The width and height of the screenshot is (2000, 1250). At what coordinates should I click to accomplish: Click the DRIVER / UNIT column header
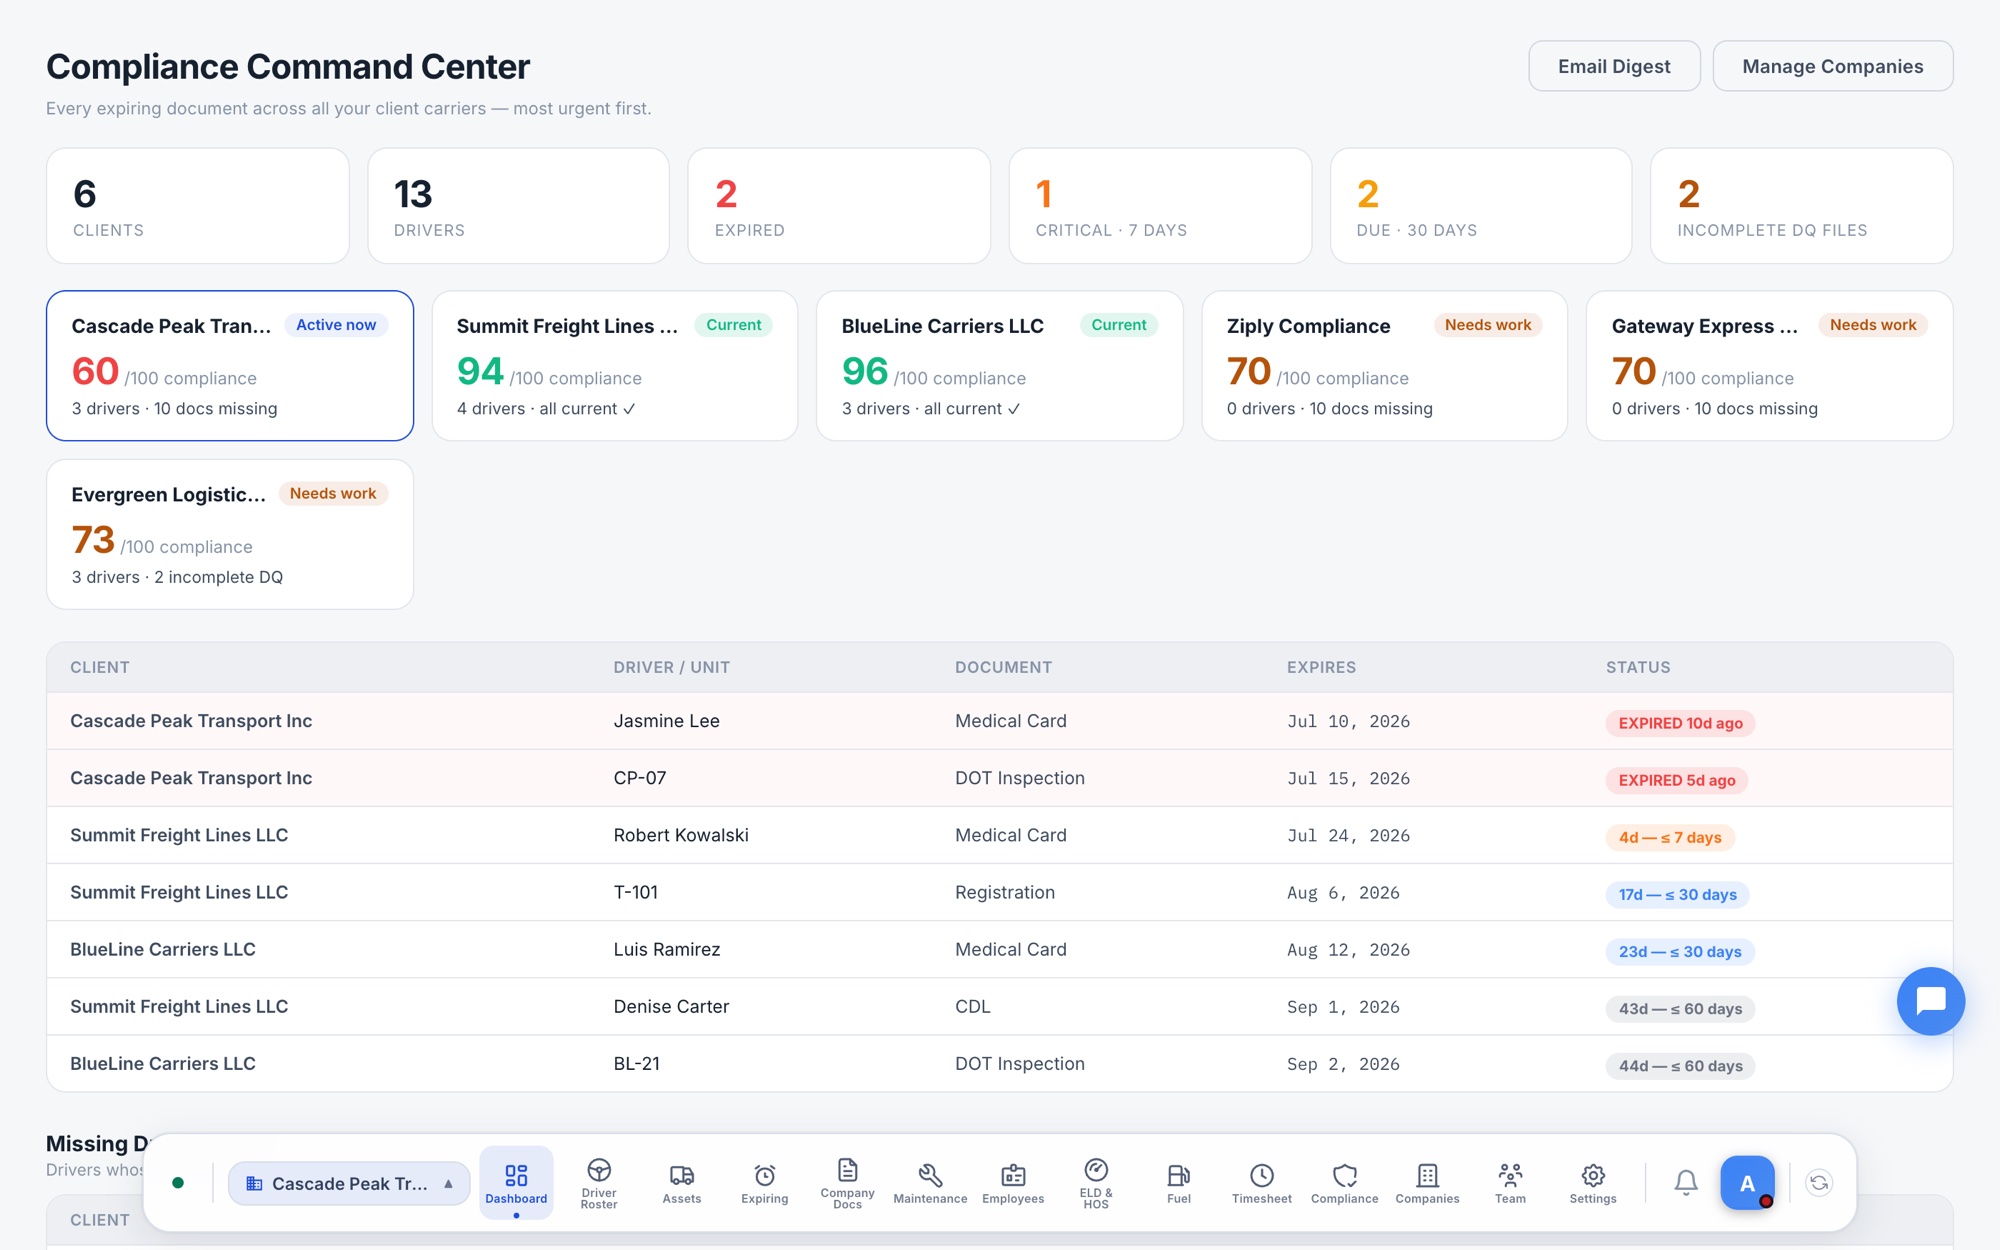(x=672, y=667)
